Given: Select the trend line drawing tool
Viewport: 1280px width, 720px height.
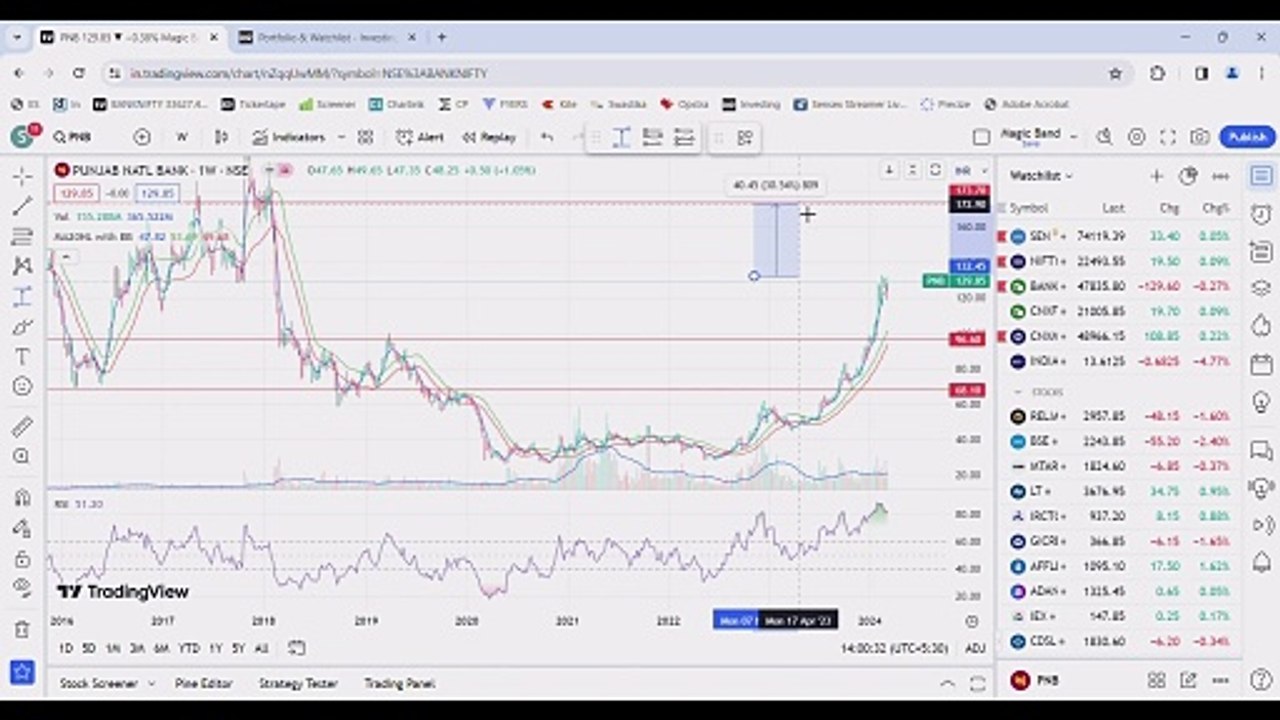Looking at the screenshot, I should [22, 206].
